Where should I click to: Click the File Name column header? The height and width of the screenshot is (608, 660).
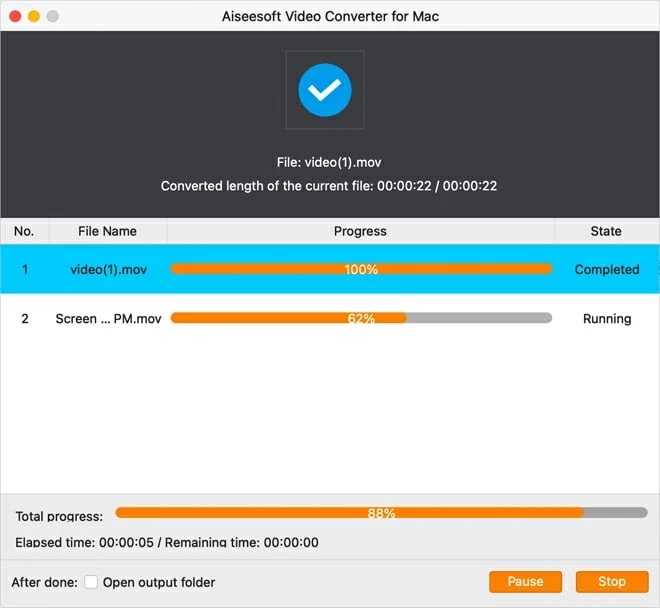click(x=108, y=231)
